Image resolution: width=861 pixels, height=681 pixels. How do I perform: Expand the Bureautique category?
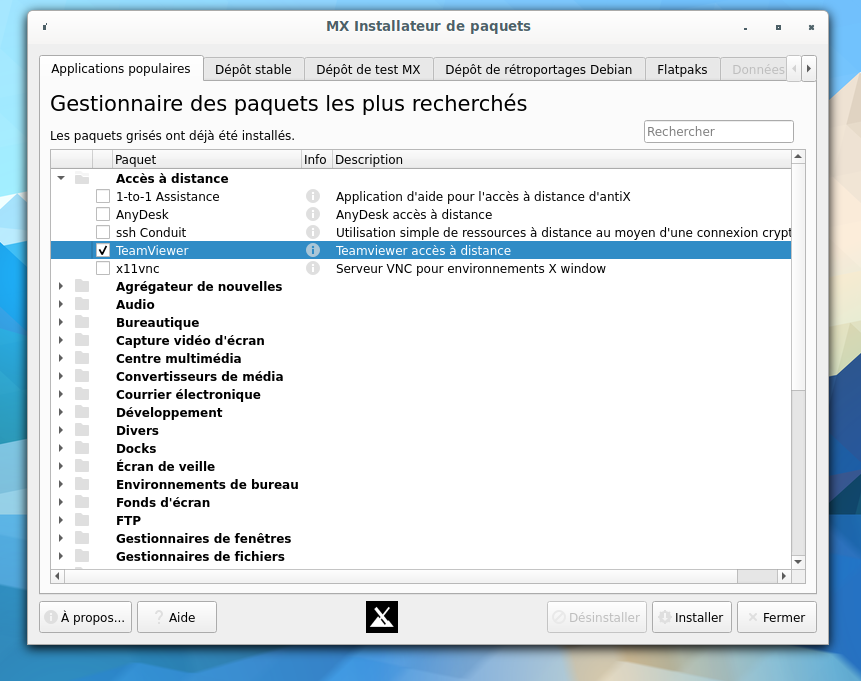[61, 323]
